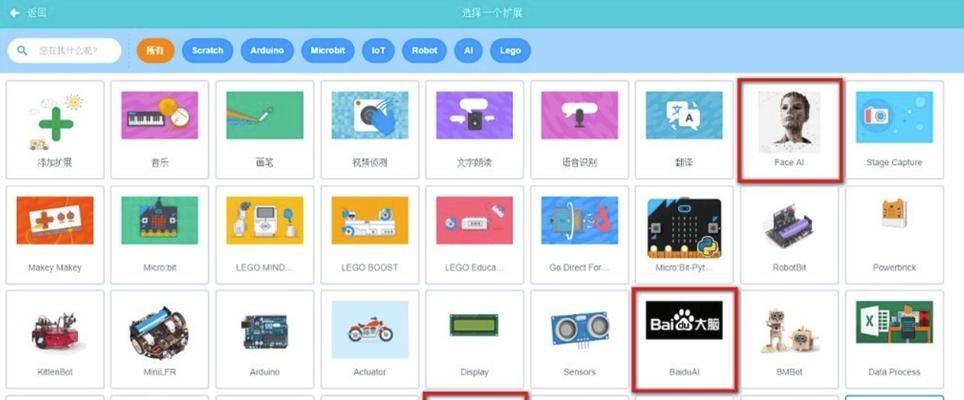Choose the Micro:Bit-Python extension
964x400 pixels.
684,235
